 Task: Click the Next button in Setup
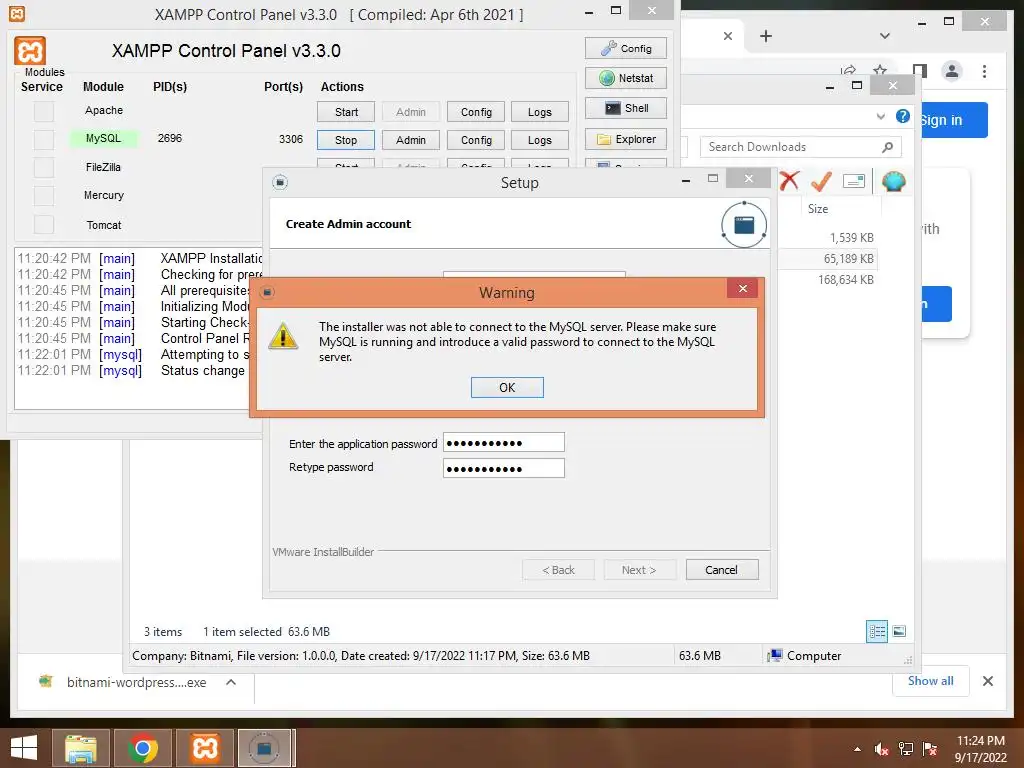pyautogui.click(x=639, y=569)
